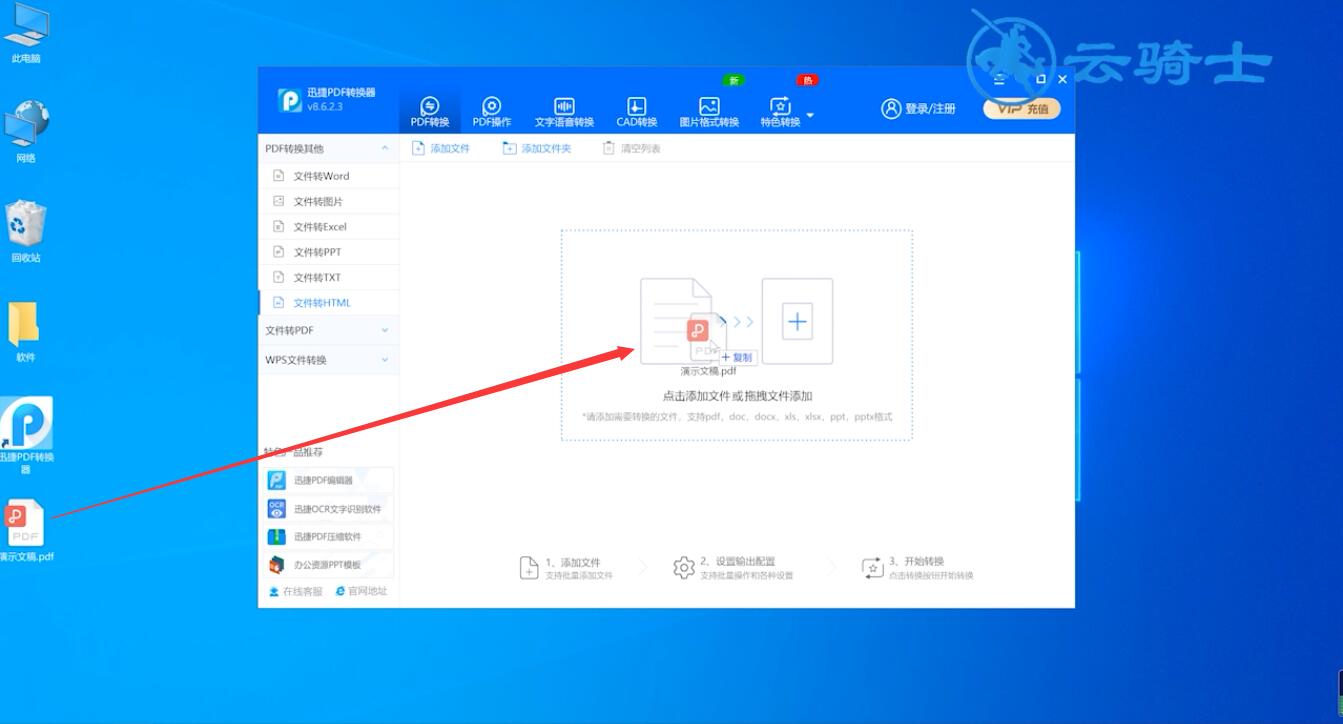Select 文件转TXT in the sidebar
Screen dimensions: 1343x724
click(x=328, y=277)
